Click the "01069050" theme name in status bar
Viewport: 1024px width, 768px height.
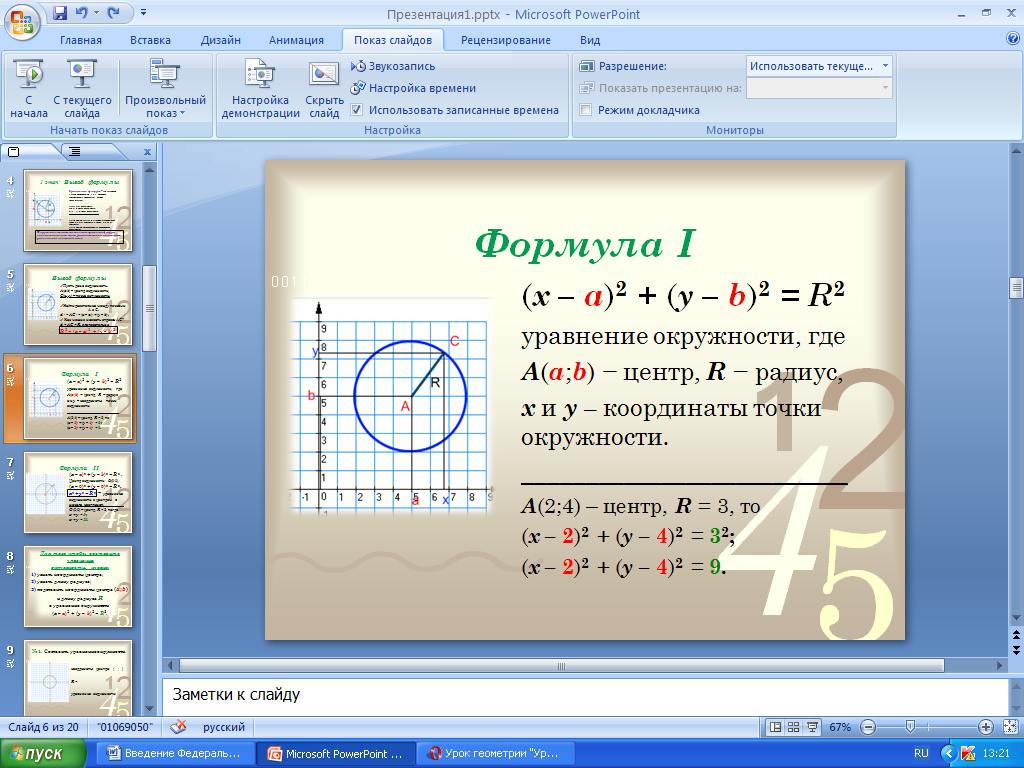[x=125, y=727]
